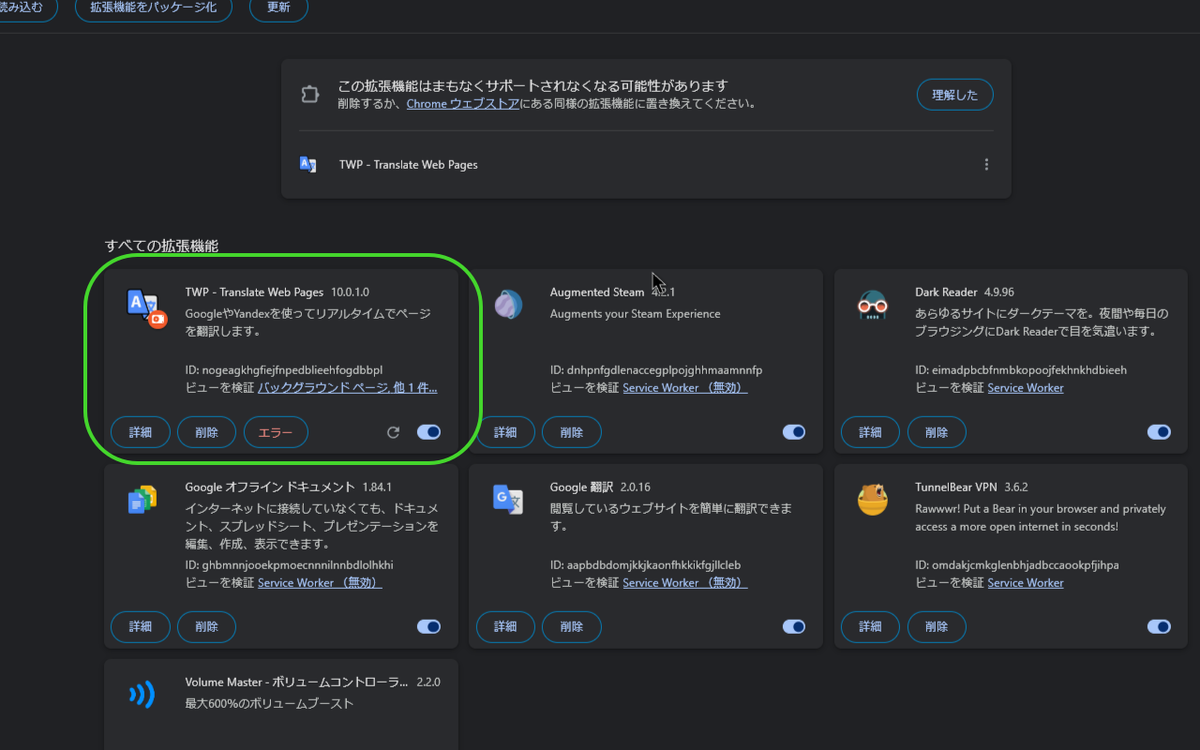Disable Google オフライン ドキュメント toggle
Screen dimensions: 1200x750
click(x=429, y=627)
